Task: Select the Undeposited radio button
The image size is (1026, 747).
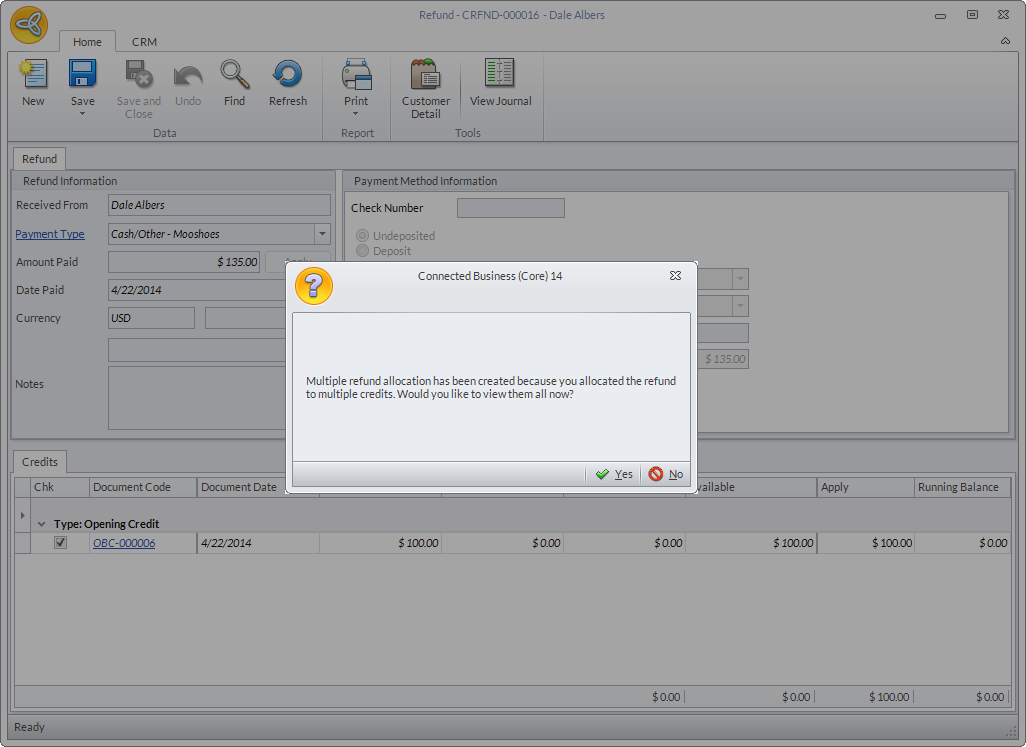Action: point(363,236)
